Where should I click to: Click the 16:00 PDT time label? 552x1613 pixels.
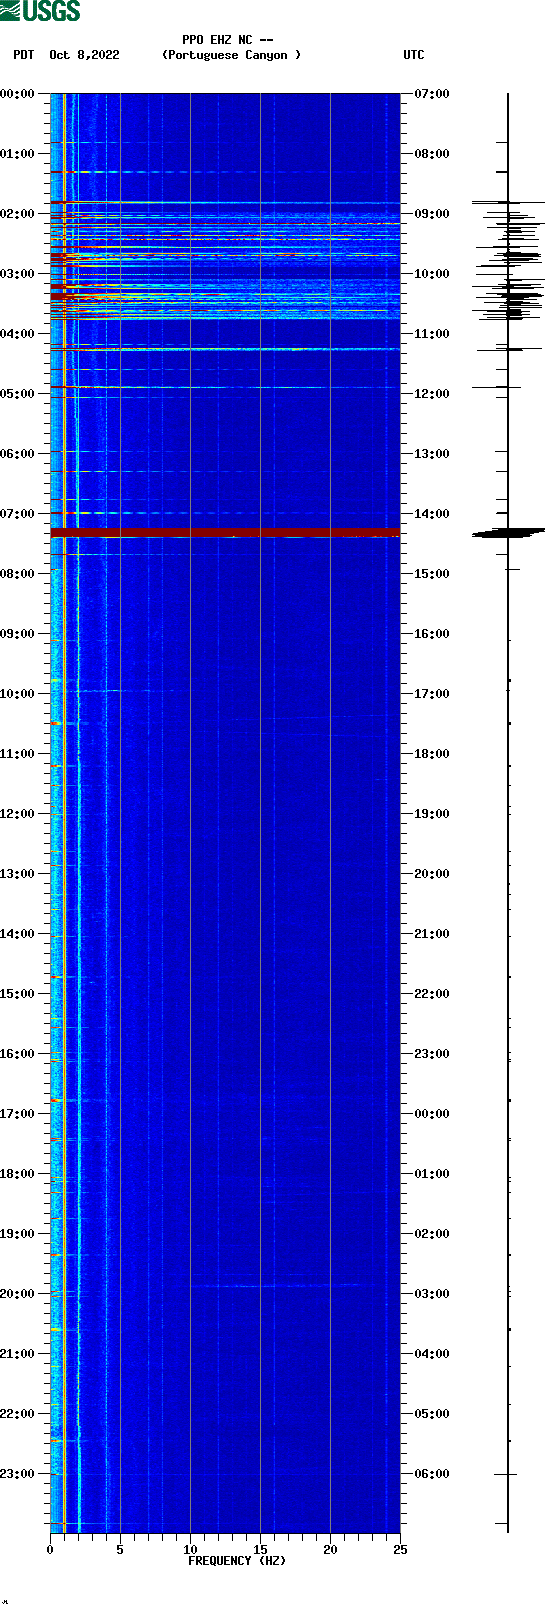coord(18,1054)
